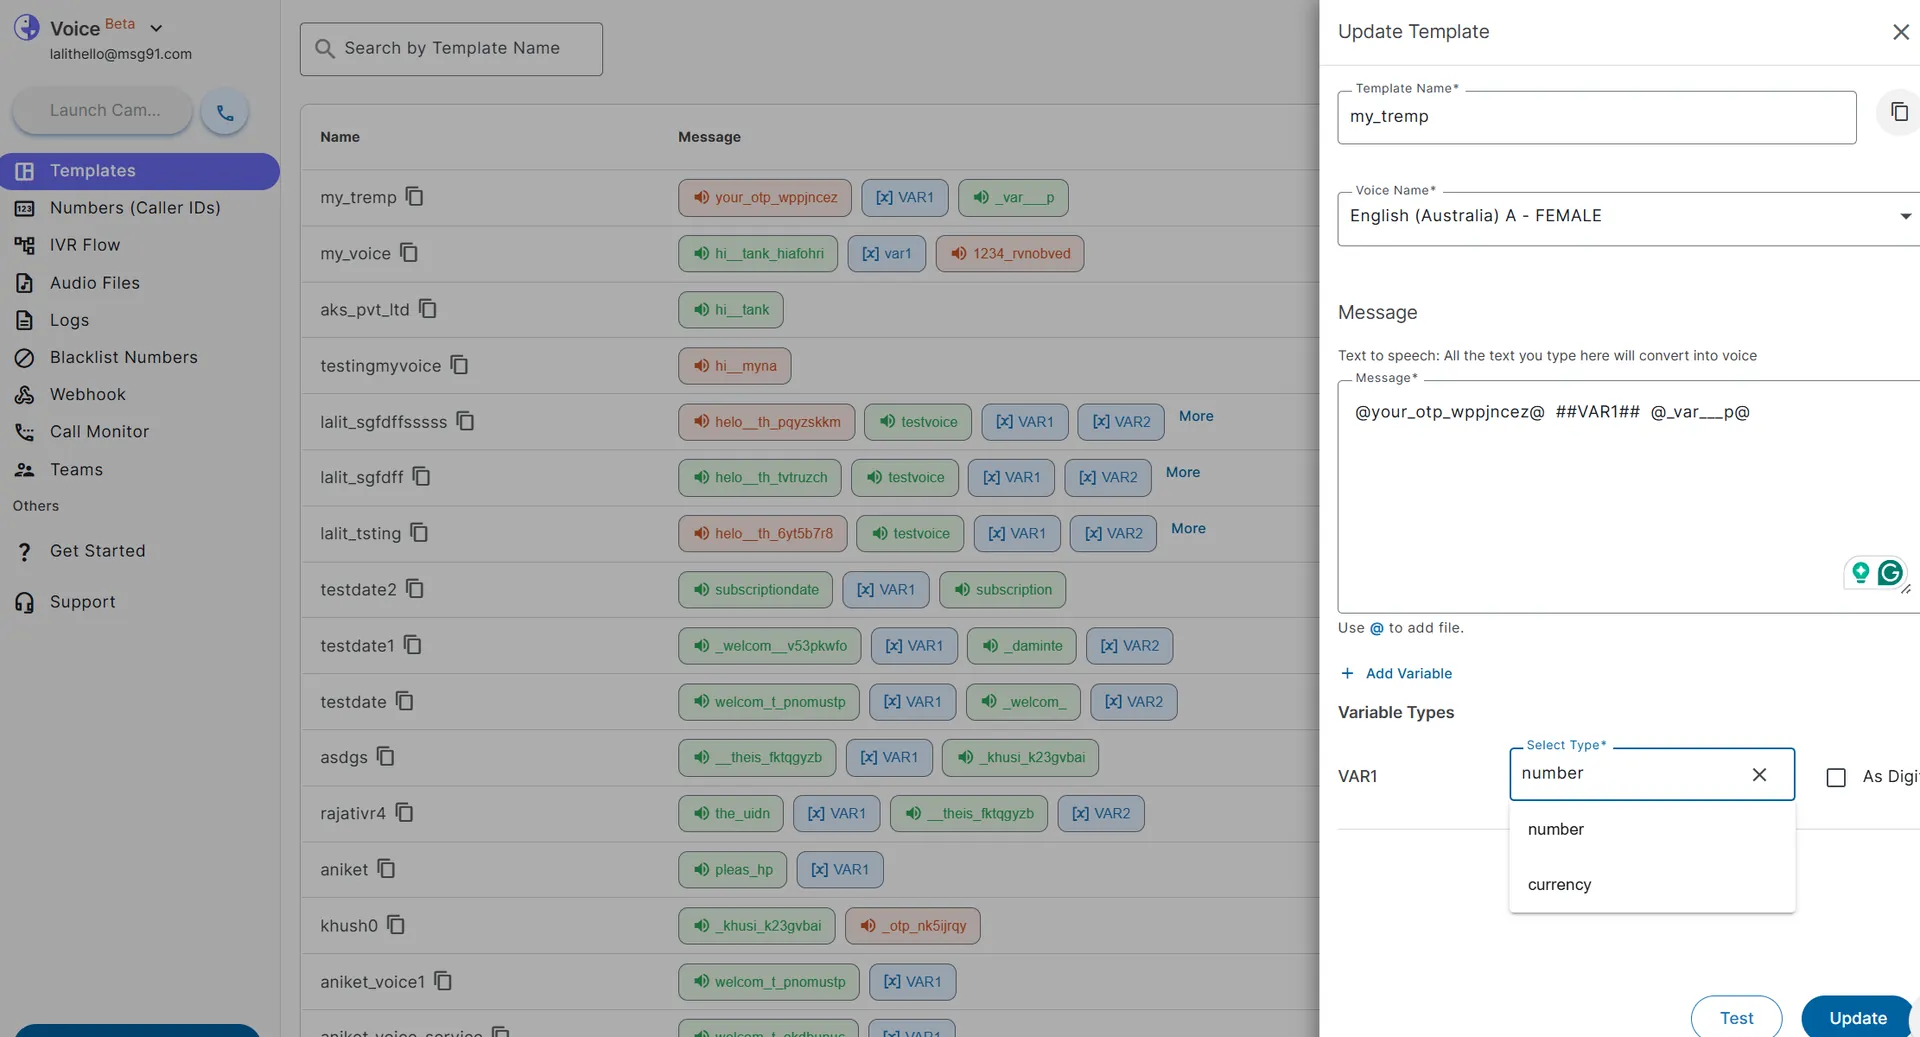Show More tags for lalit_tsting row
The image size is (1920, 1037).
point(1188,529)
